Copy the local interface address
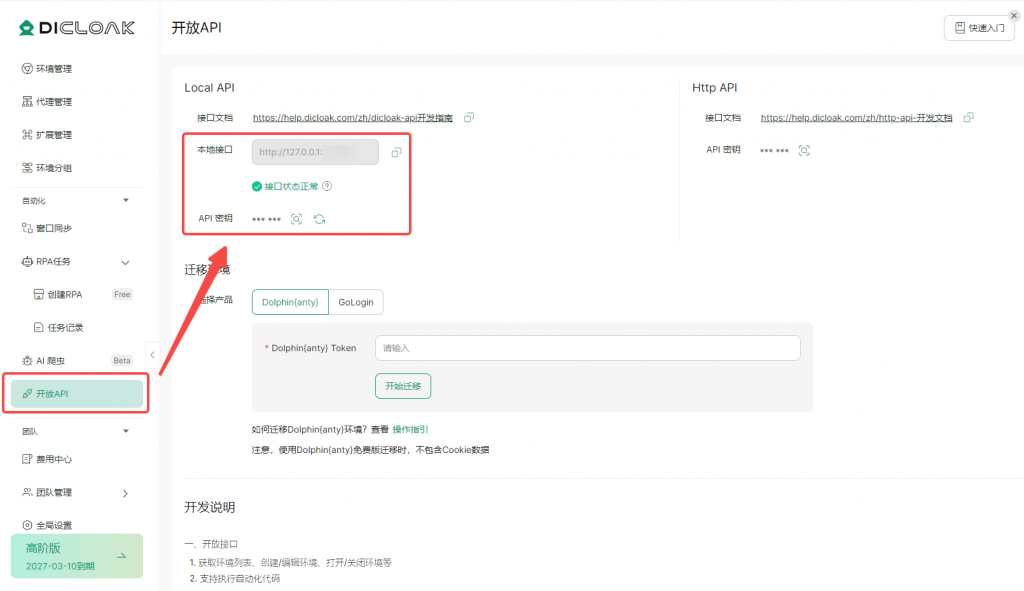 pos(396,152)
